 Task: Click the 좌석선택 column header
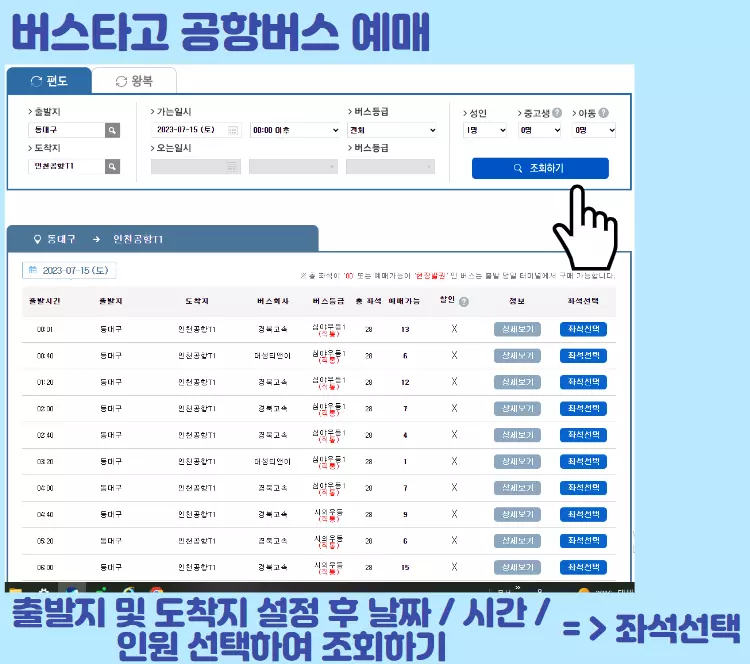[583, 301]
